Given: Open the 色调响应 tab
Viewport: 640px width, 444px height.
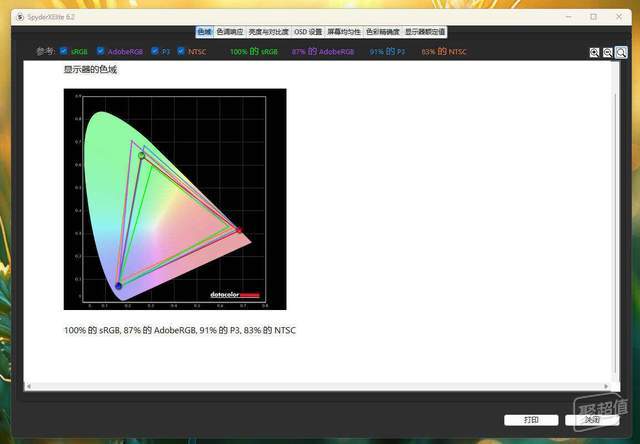Looking at the screenshot, I should point(230,32).
